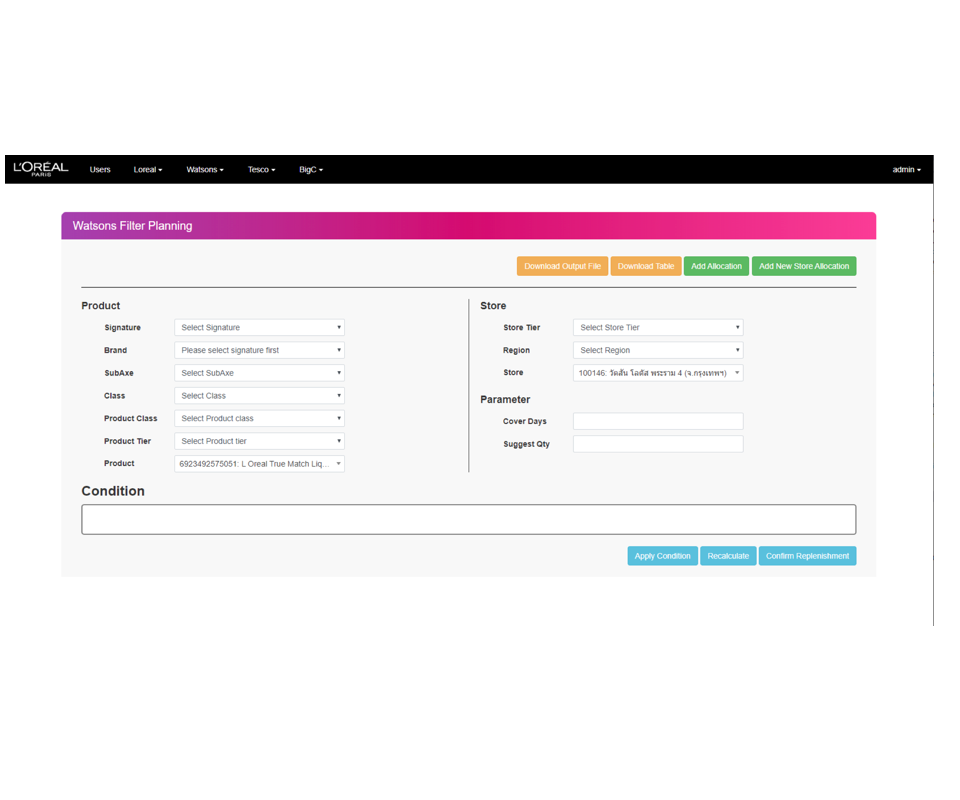This screenshot has width=960, height=800.
Task: Open the admin account menu
Action: 906,170
